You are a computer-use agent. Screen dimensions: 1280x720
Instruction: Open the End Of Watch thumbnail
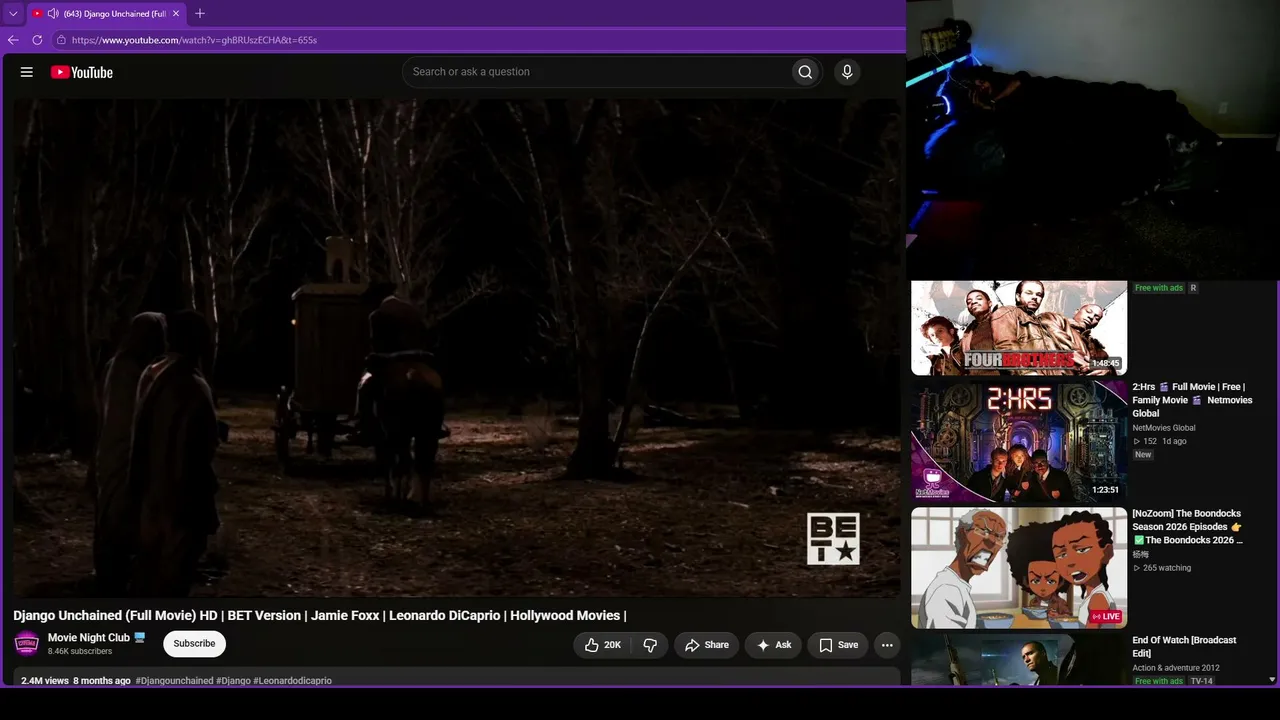click(1019, 660)
